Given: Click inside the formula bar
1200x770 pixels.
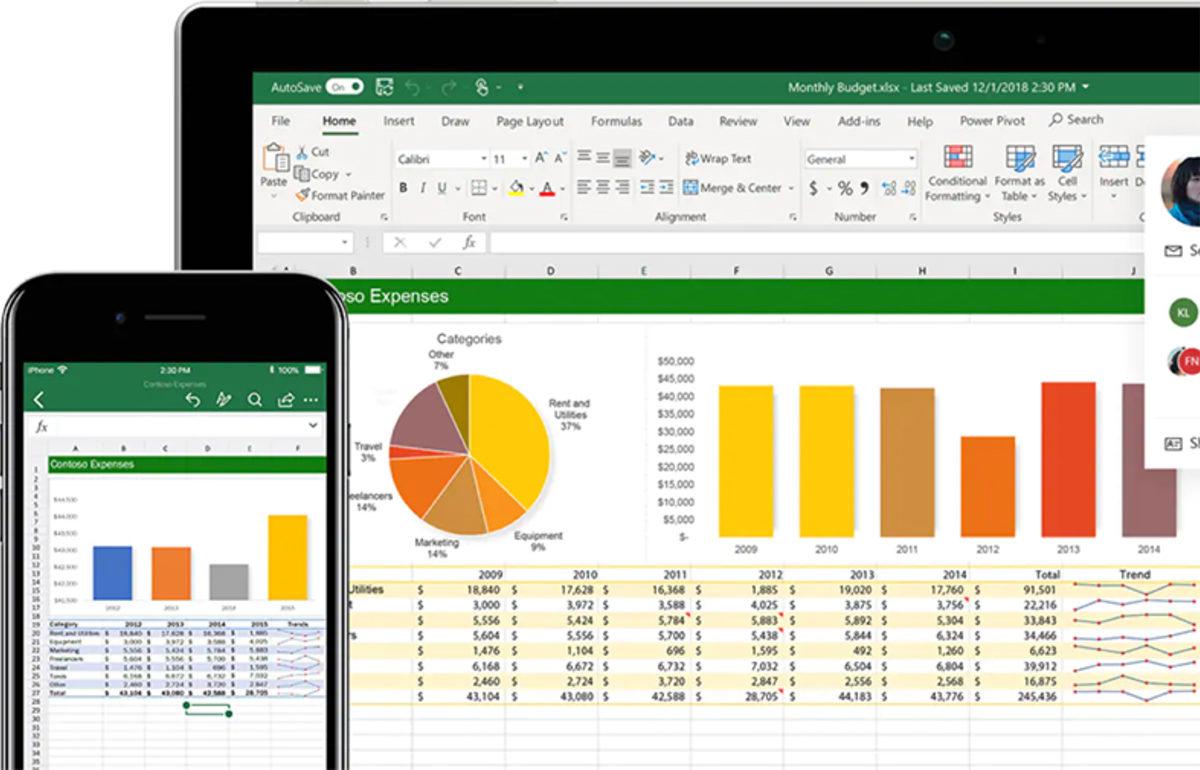Looking at the screenshot, I should pyautogui.click(x=600, y=241).
